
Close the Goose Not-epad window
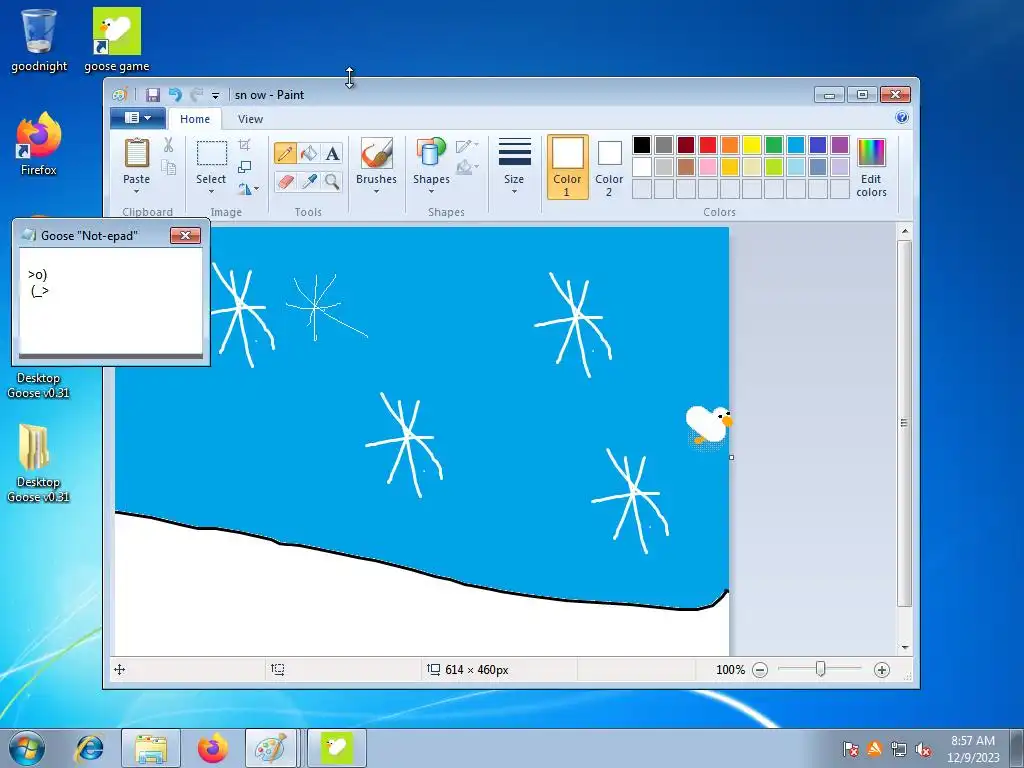click(185, 235)
